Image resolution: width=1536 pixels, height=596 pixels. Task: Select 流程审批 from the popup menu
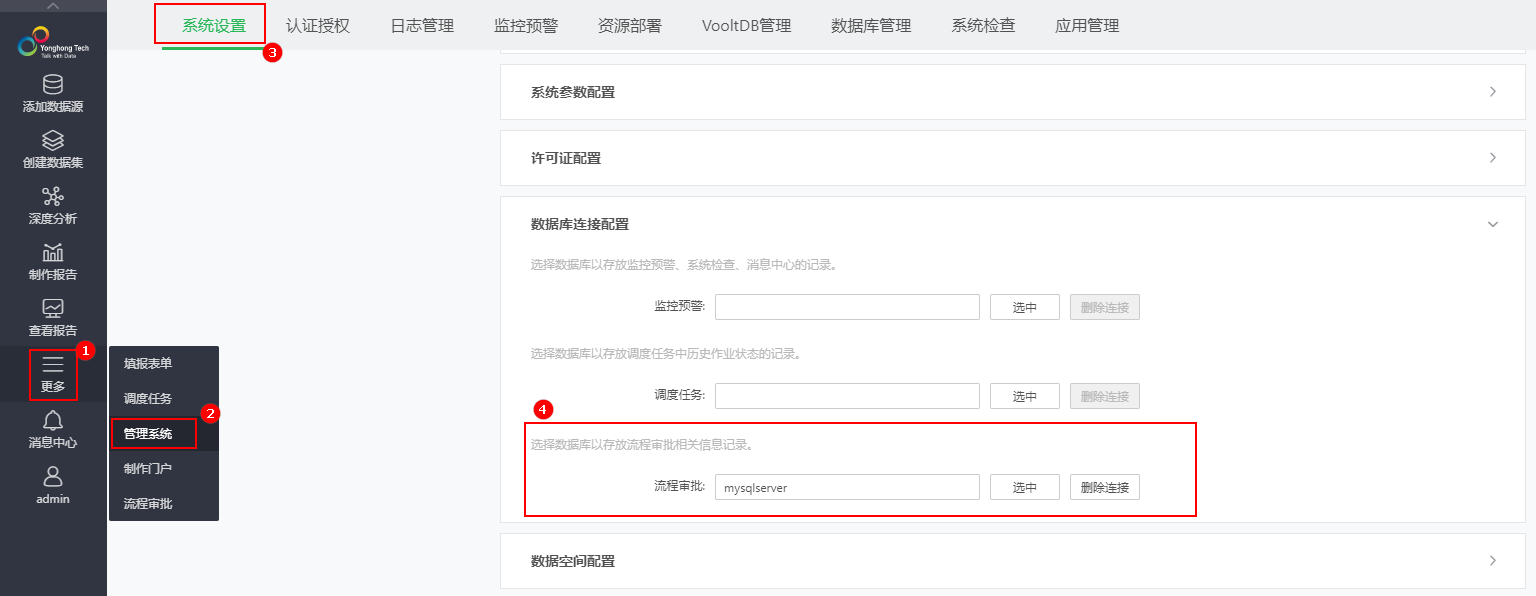tap(147, 503)
